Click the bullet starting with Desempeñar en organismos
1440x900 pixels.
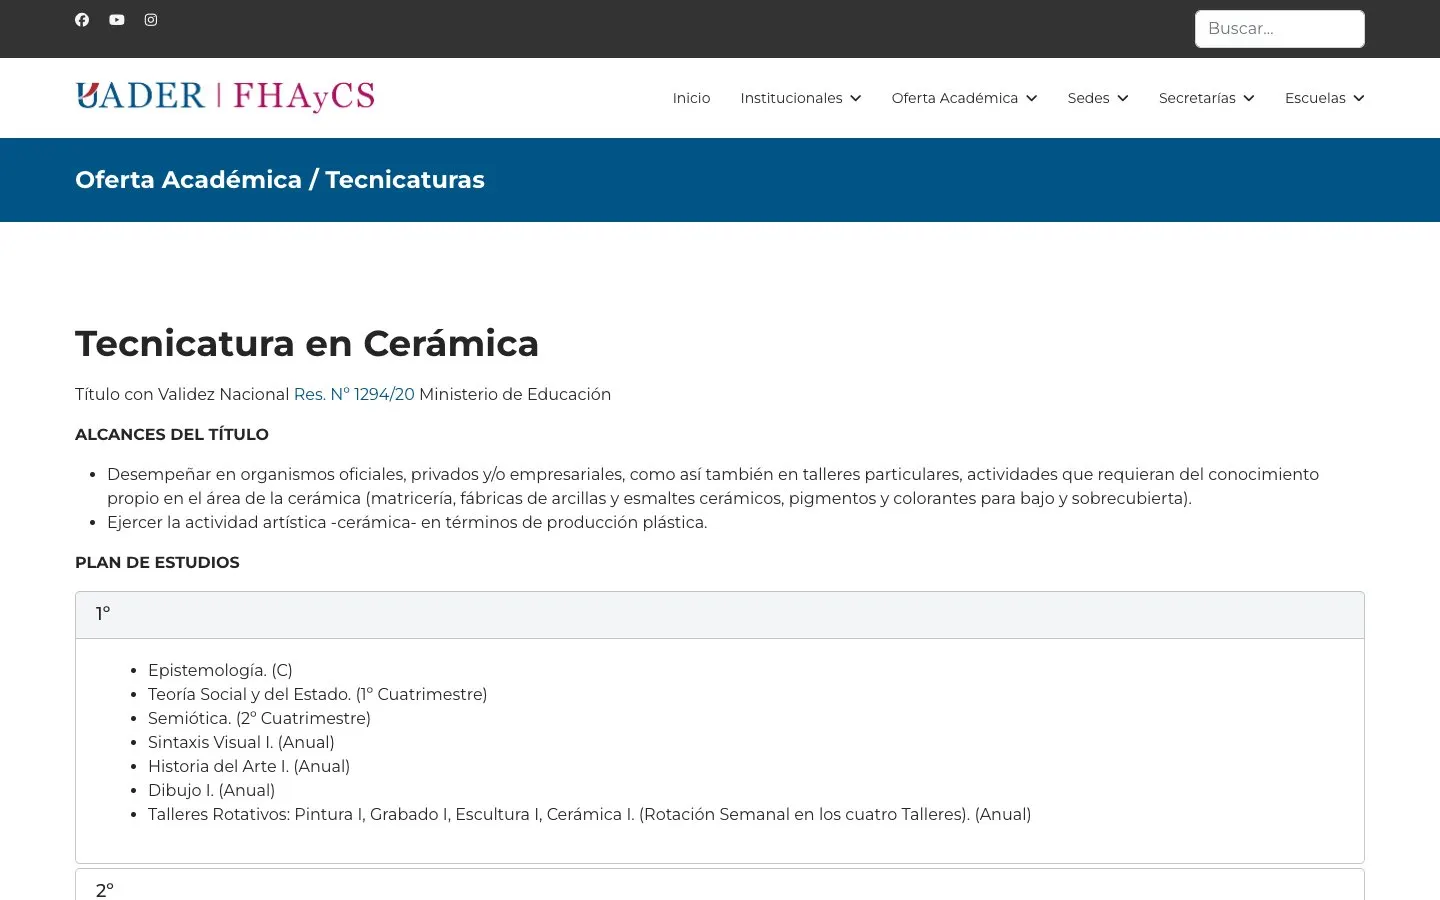713,486
